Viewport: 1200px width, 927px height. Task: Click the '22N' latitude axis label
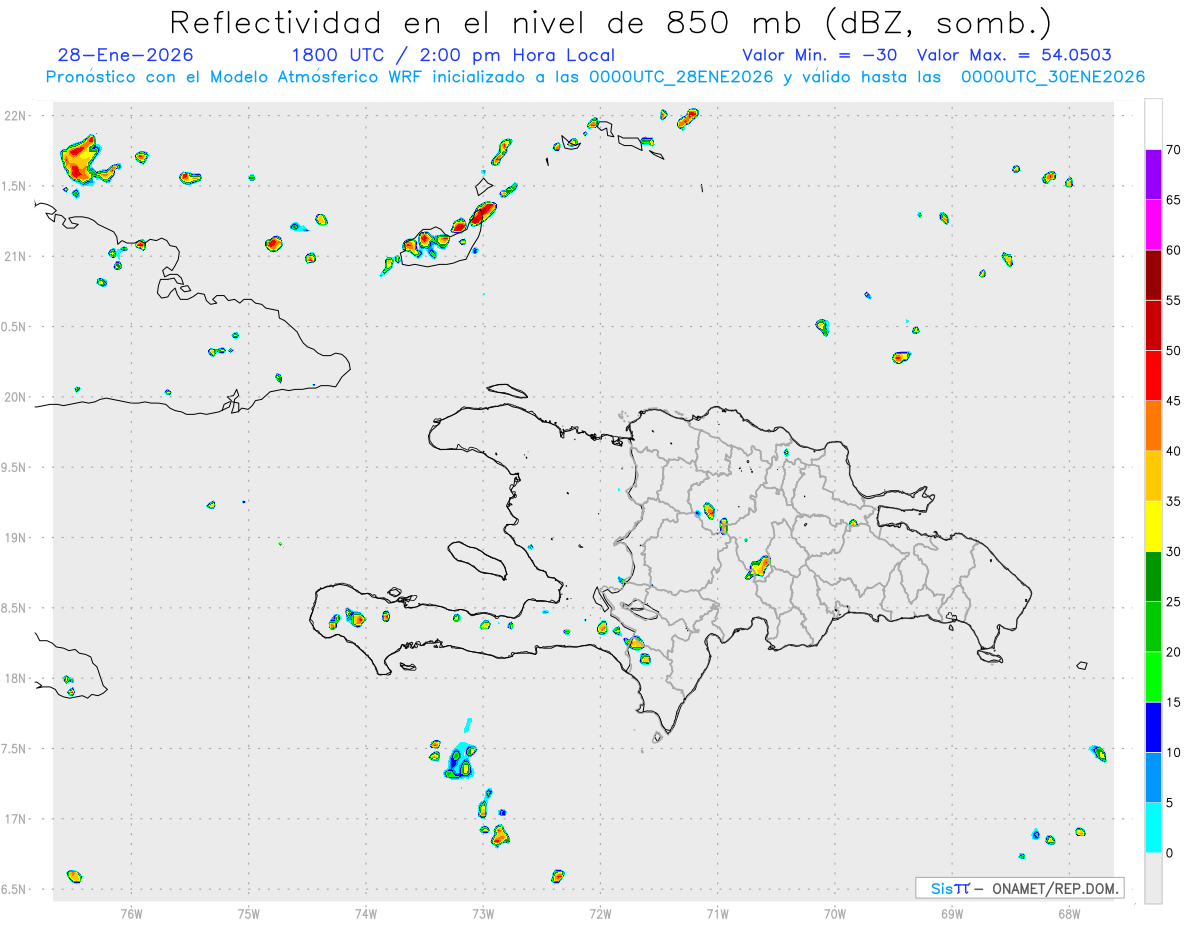coord(16,116)
